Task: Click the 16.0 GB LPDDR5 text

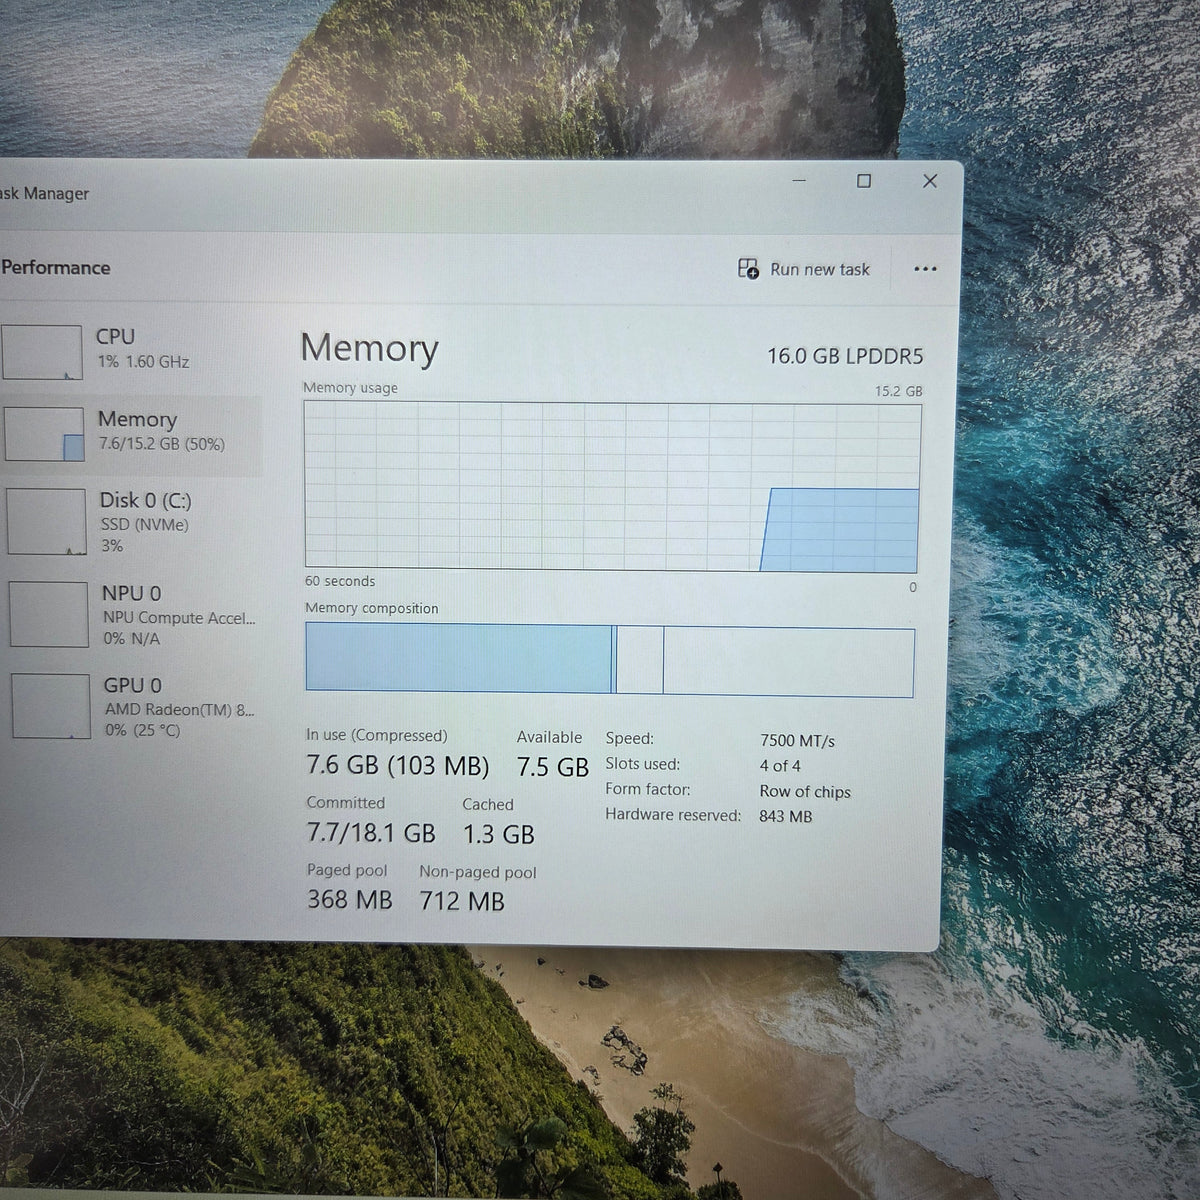Action: [x=845, y=356]
